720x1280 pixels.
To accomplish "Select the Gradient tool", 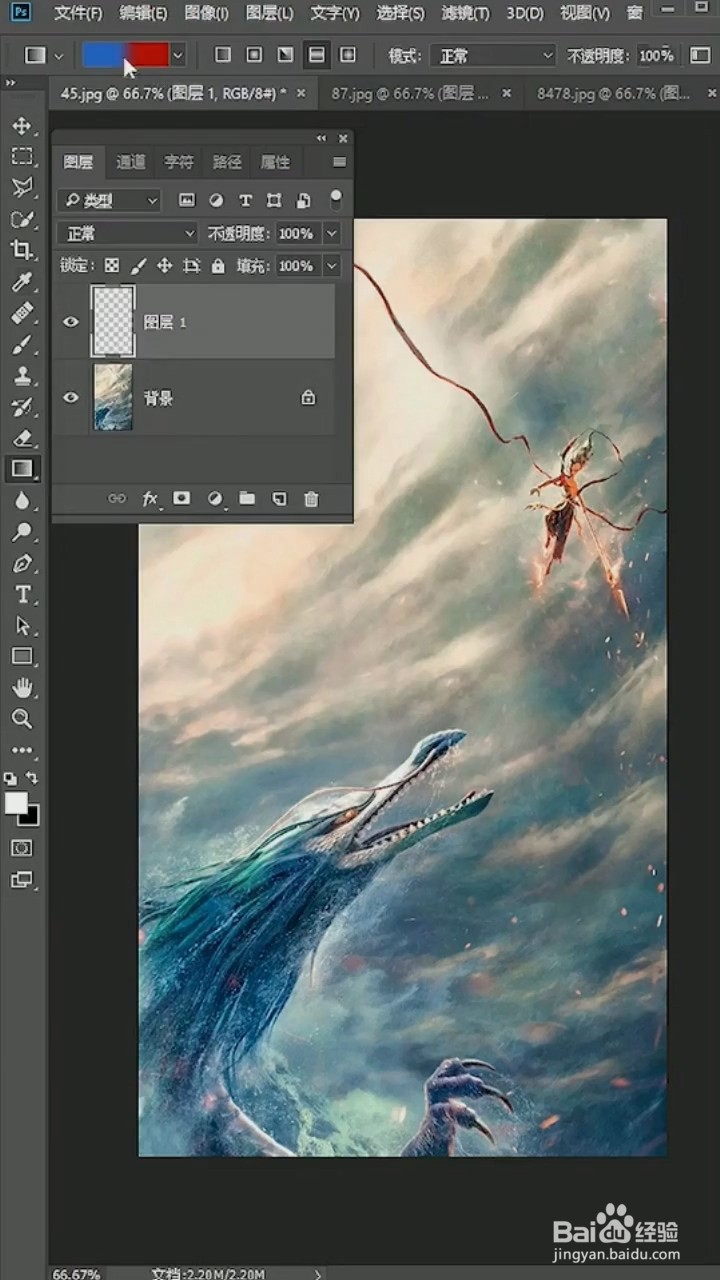I will coord(22,468).
